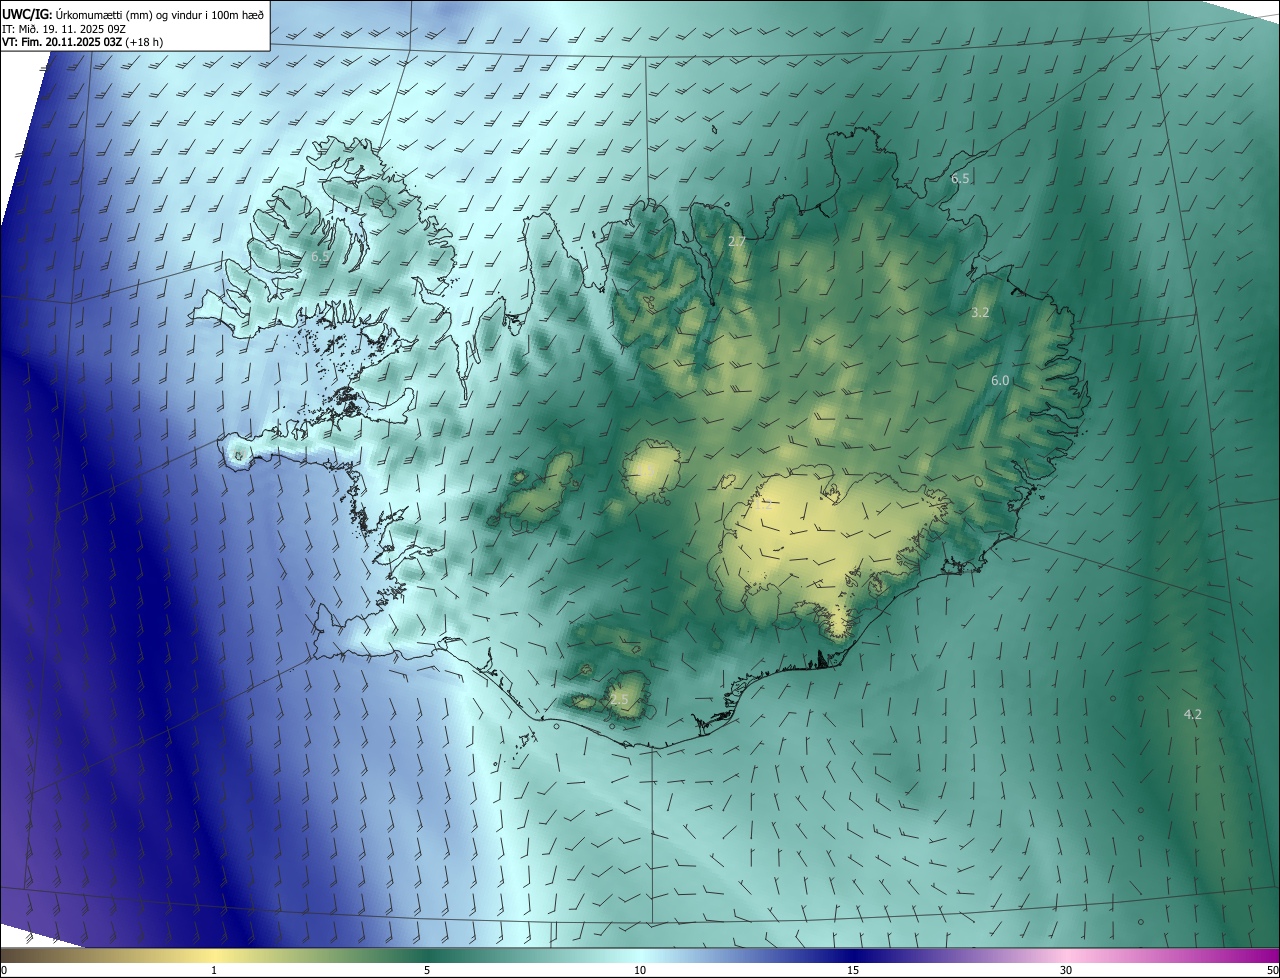Click the 'VT: Fim. 20.11.2025 03Z (+18 h)' line
This screenshot has height=978, width=1280.
point(83,42)
